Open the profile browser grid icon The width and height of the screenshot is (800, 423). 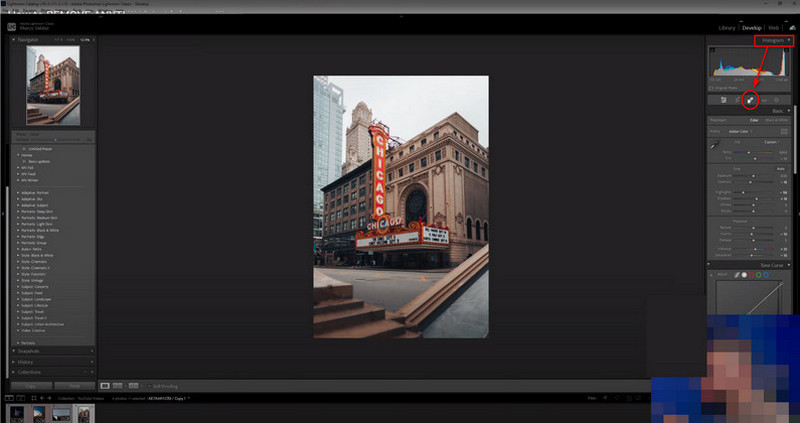pos(784,131)
